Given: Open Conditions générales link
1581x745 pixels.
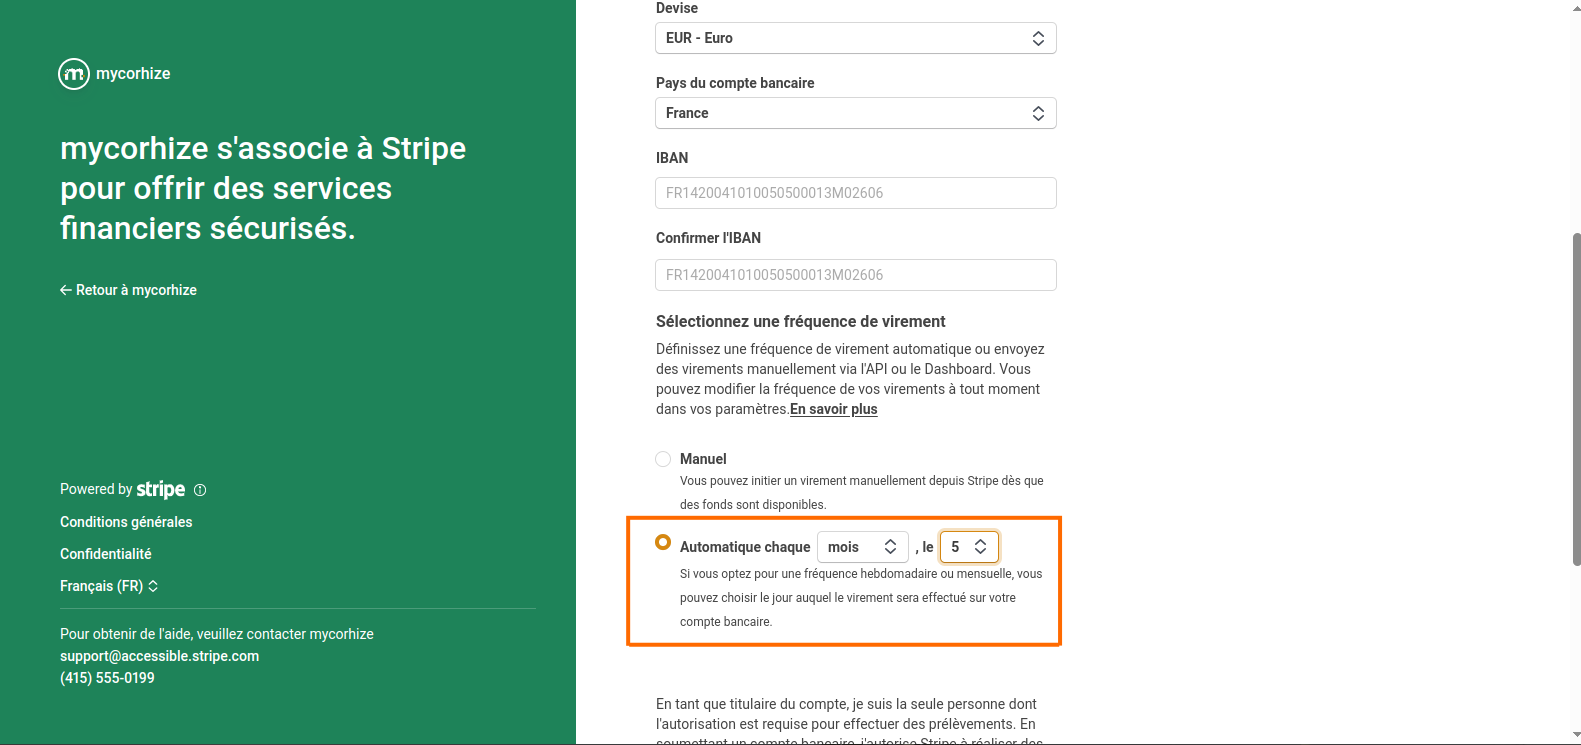Looking at the screenshot, I should 126,522.
